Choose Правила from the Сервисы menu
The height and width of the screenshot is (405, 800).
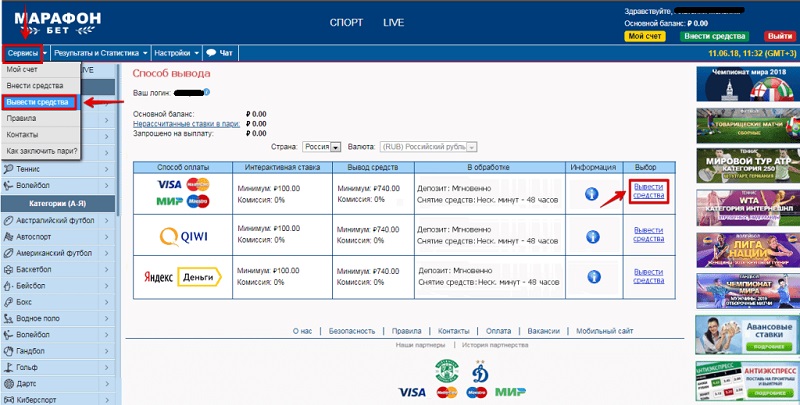point(21,118)
